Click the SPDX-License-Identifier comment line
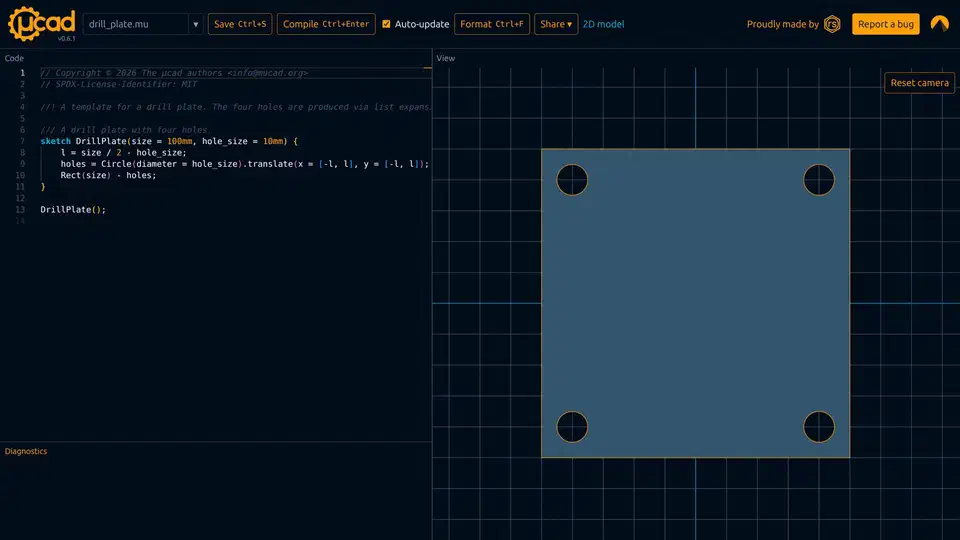960x540 pixels. 119,84
